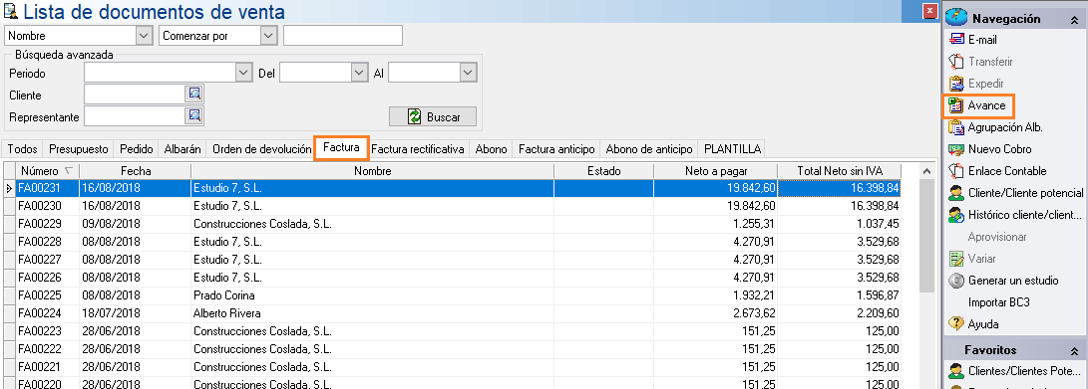This screenshot has height=389, width=1088.
Task: Click the Cliente/Cliente potencial icon
Action: (957, 193)
